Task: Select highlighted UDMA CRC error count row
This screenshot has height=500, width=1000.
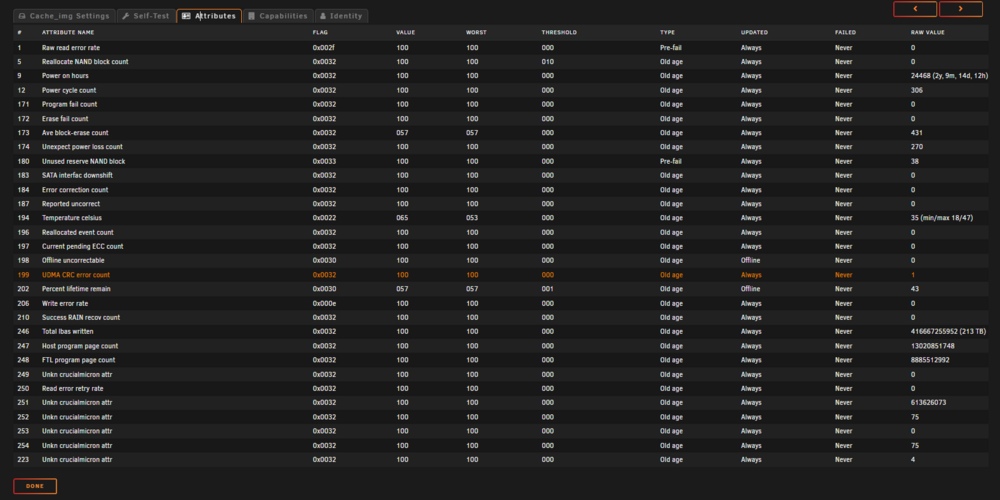Action: [x=501, y=275]
